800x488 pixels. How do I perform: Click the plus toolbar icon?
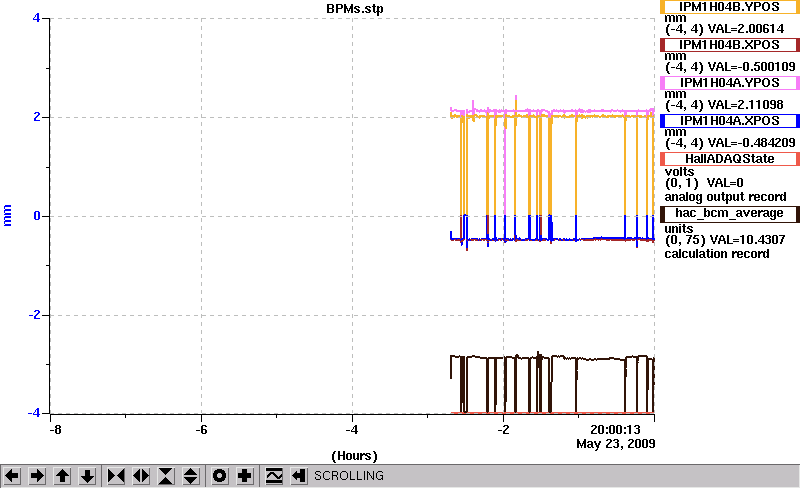[x=245, y=476]
